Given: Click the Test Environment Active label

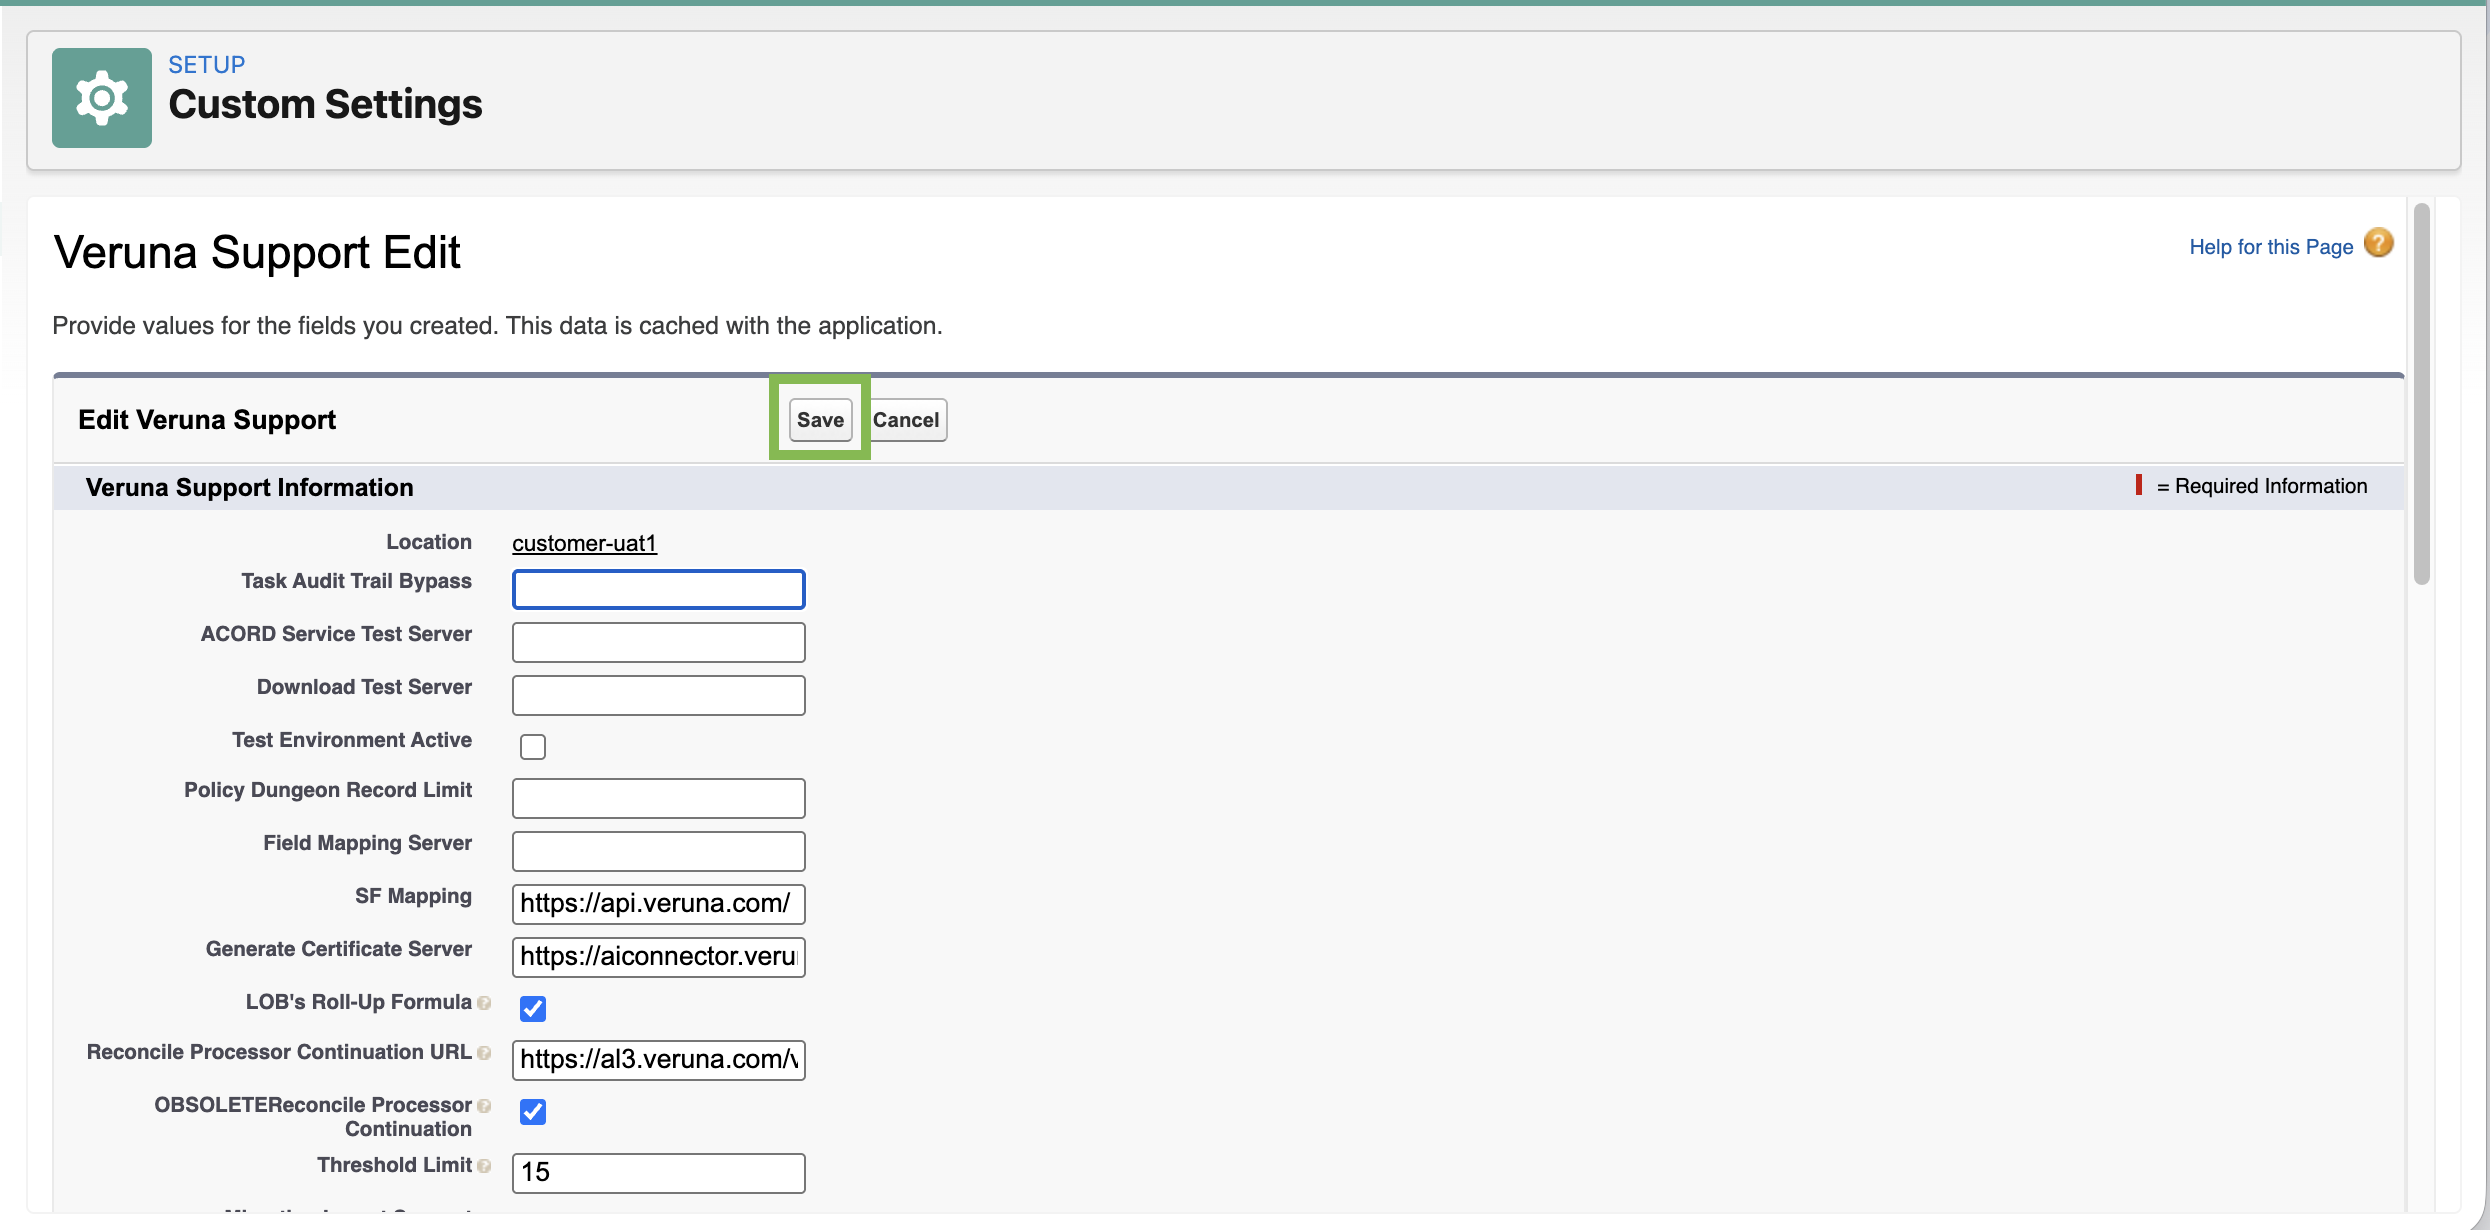Looking at the screenshot, I should [x=352, y=740].
